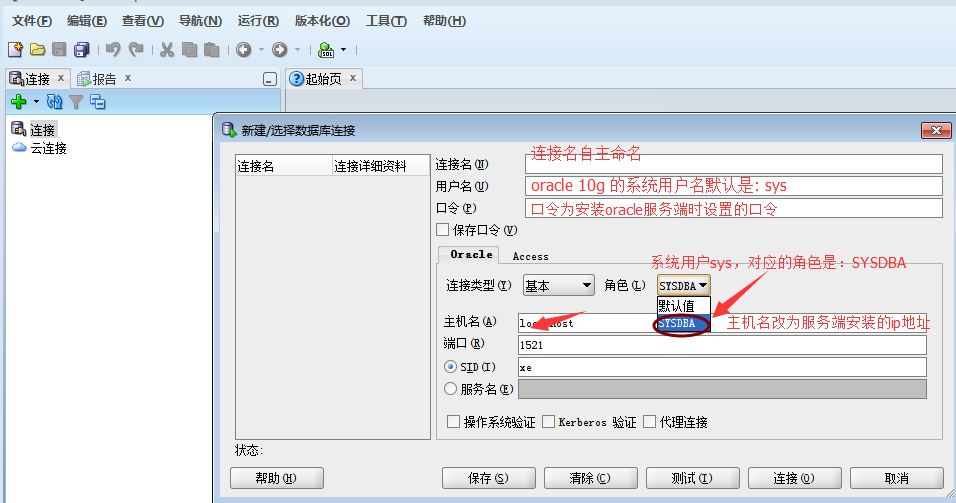
Task: Click the Forward navigation arrow icon
Action: point(279,49)
